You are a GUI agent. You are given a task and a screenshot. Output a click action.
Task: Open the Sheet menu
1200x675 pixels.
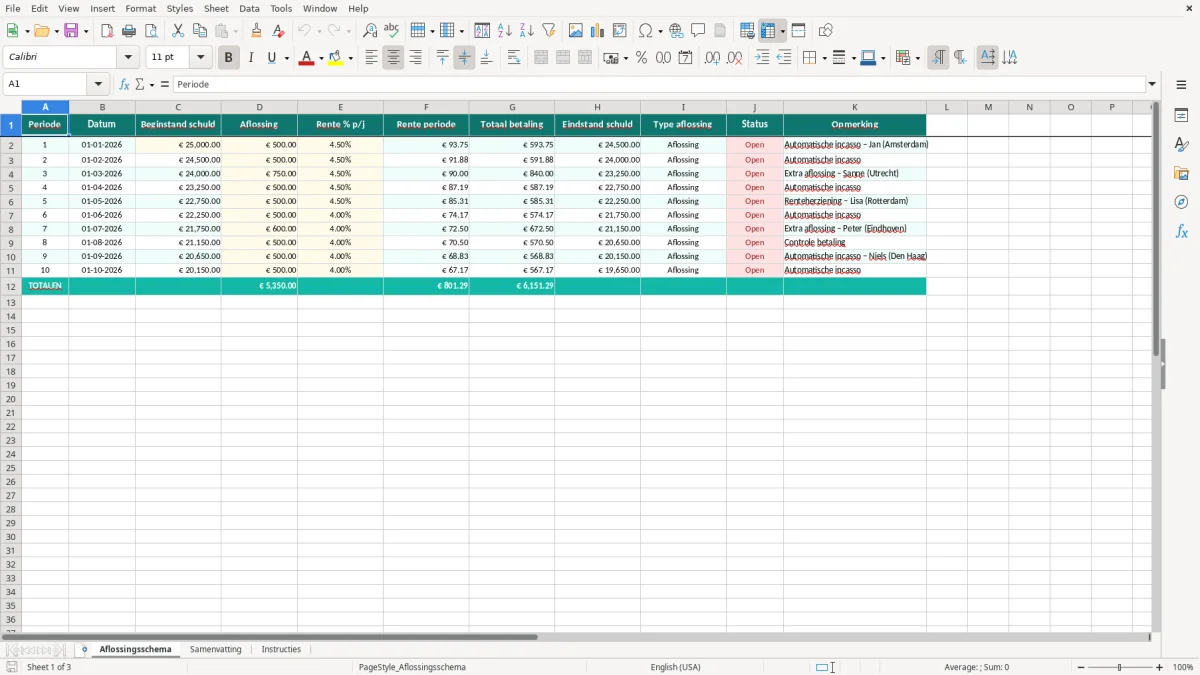[216, 8]
